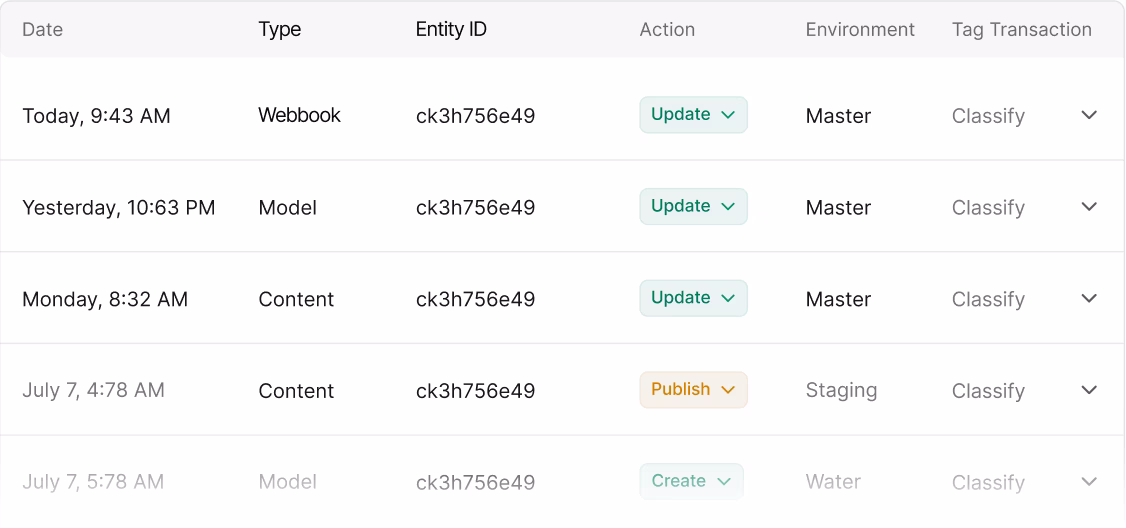Viewport: 1126px width, 528px height.
Task: Expand the Monday 8:32 AM row chevron
Action: pos(1090,299)
